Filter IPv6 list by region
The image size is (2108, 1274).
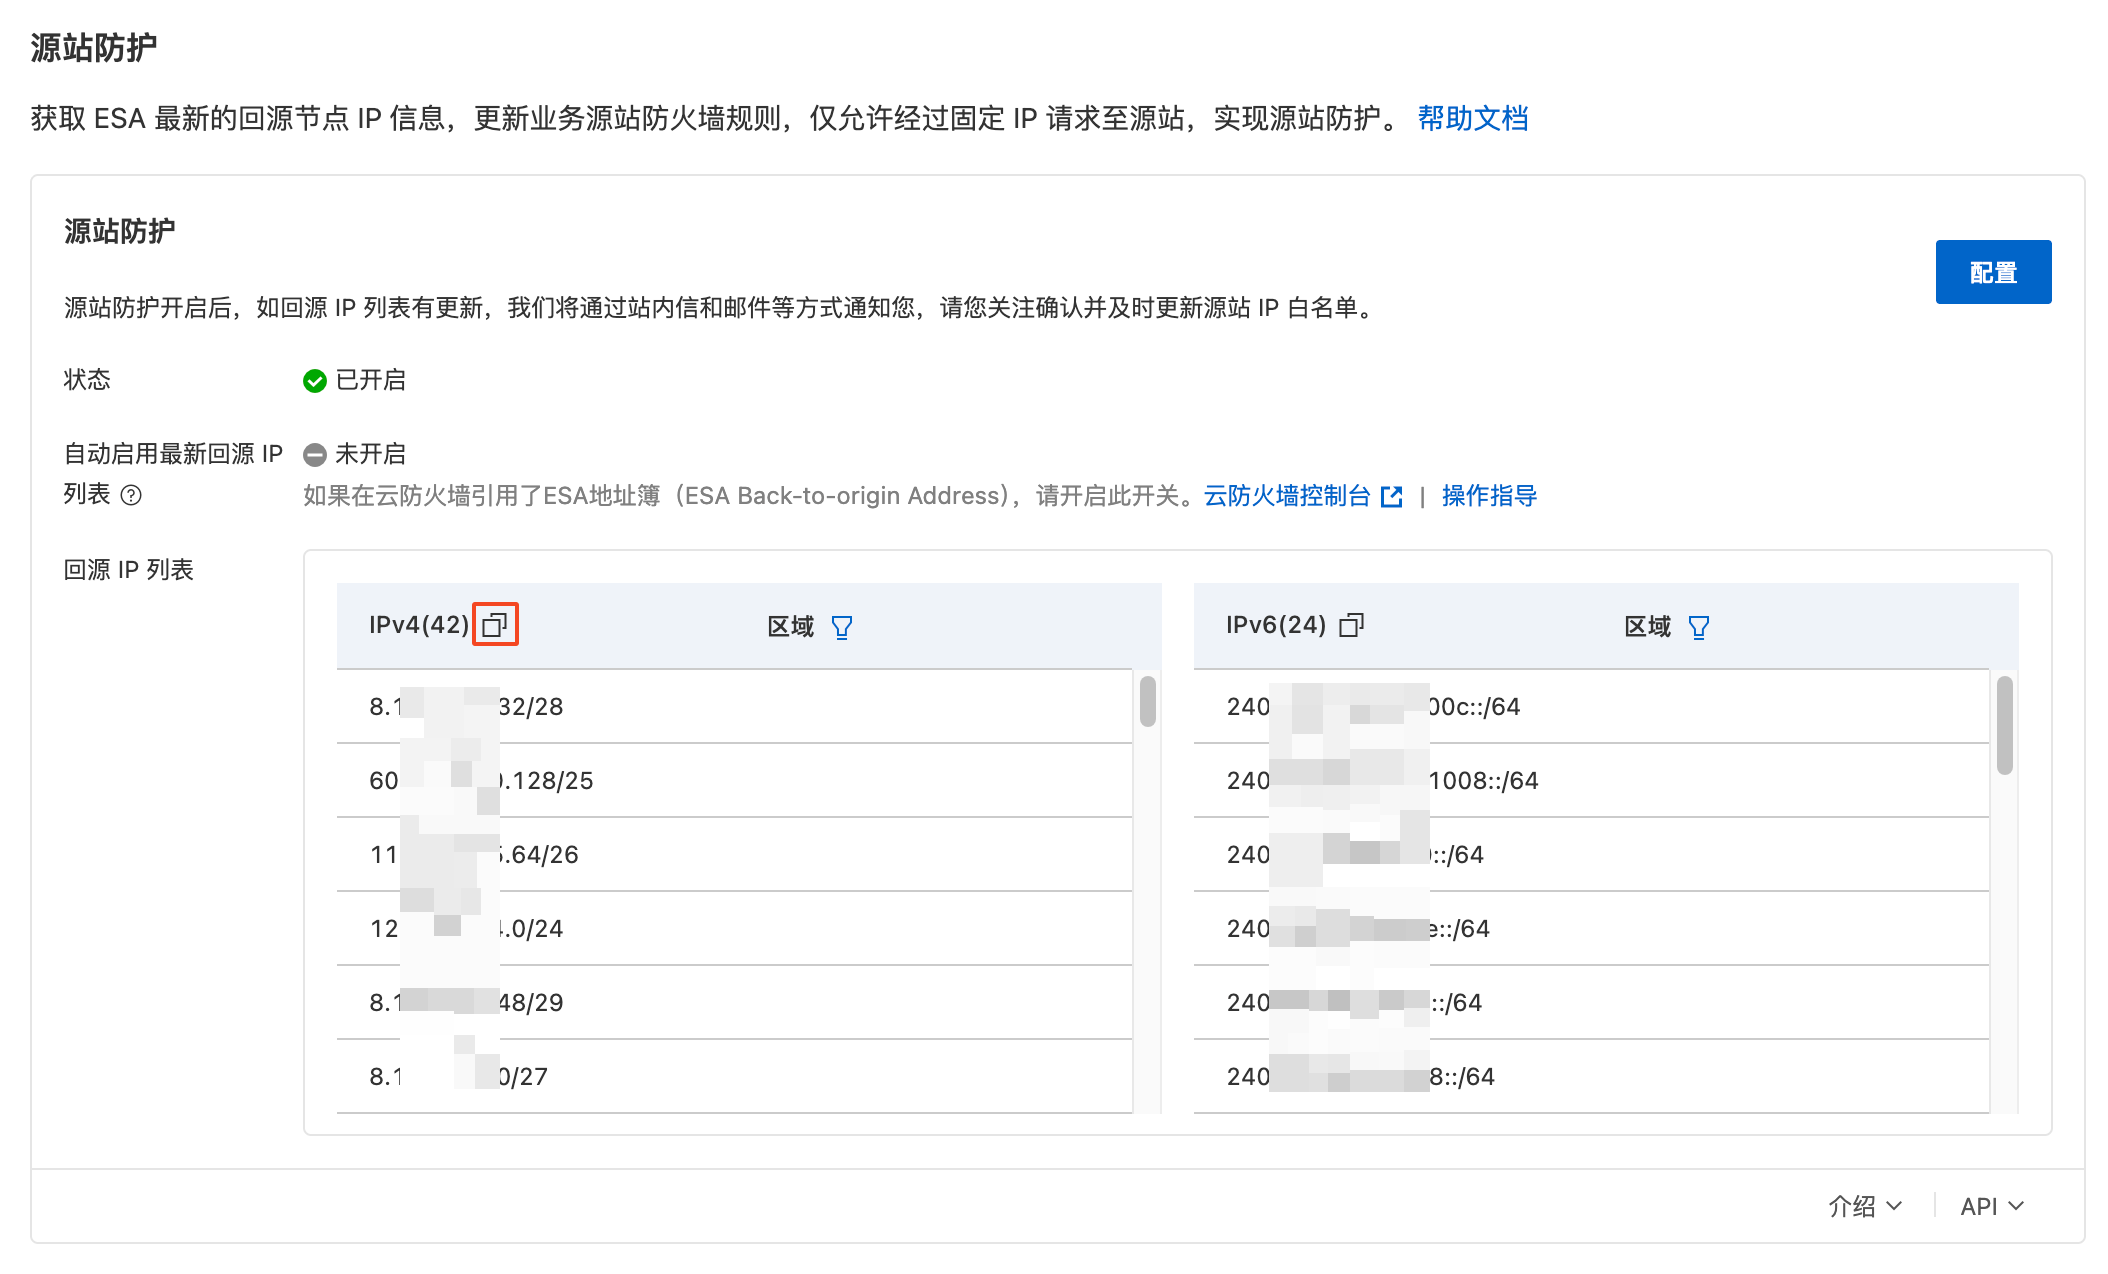pos(1698,627)
